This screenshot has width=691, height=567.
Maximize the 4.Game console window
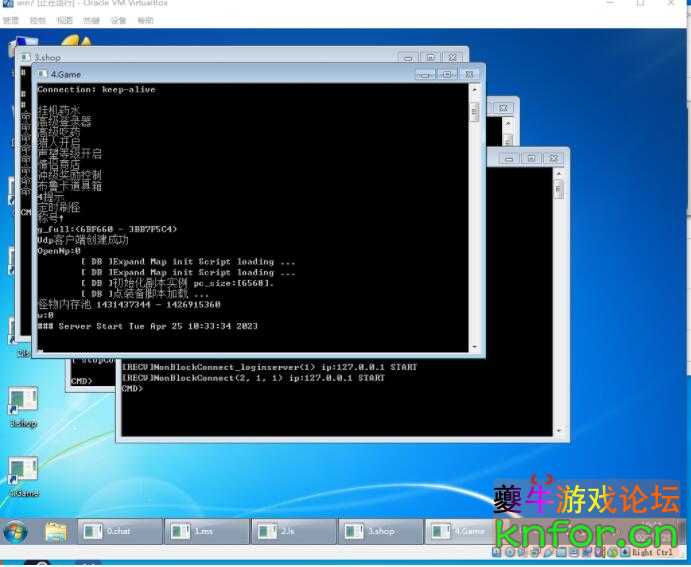pyautogui.click(x=447, y=74)
